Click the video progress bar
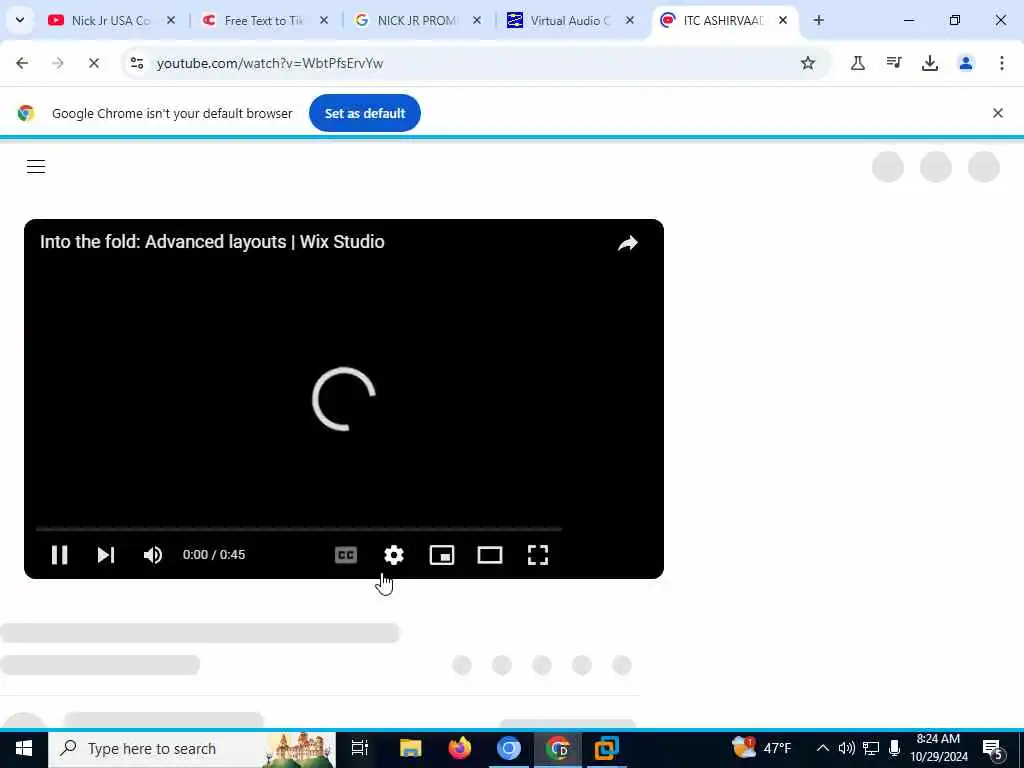This screenshot has height=768, width=1024. point(299,529)
